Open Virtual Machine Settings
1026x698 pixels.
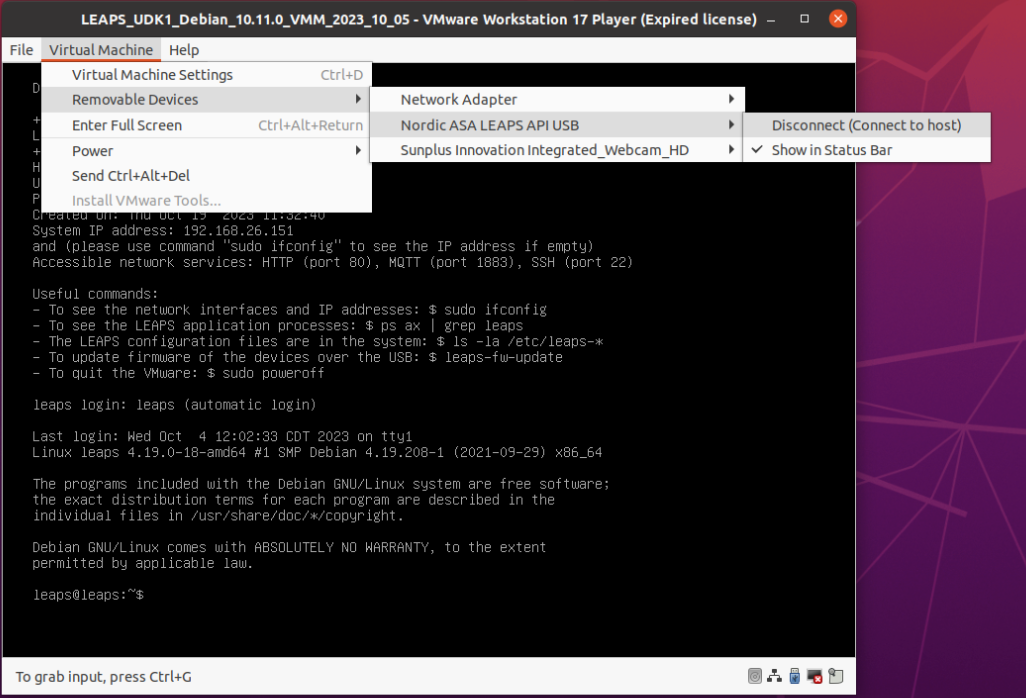207,75
